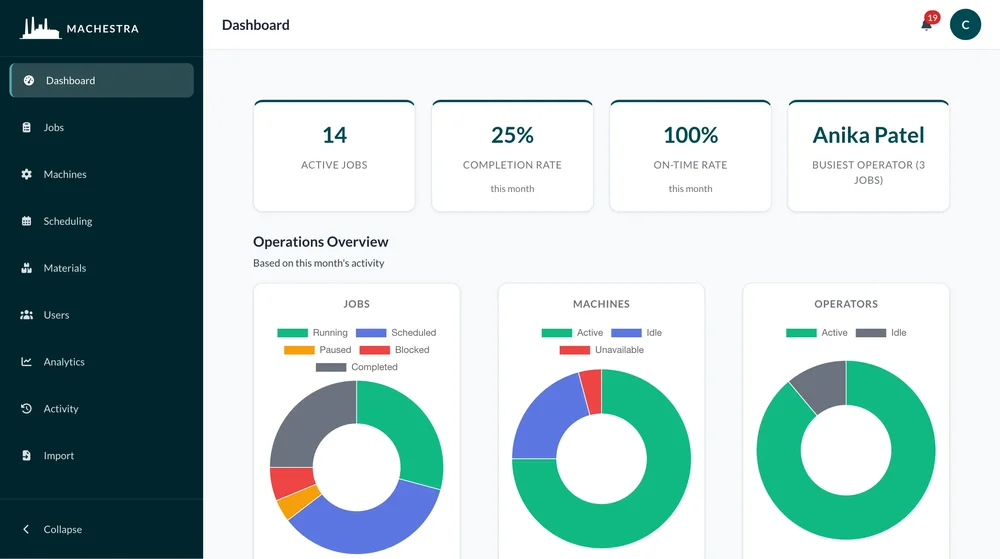Toggle Paused legend swatch in Jobs chart
1000x559 pixels.
(x=299, y=350)
